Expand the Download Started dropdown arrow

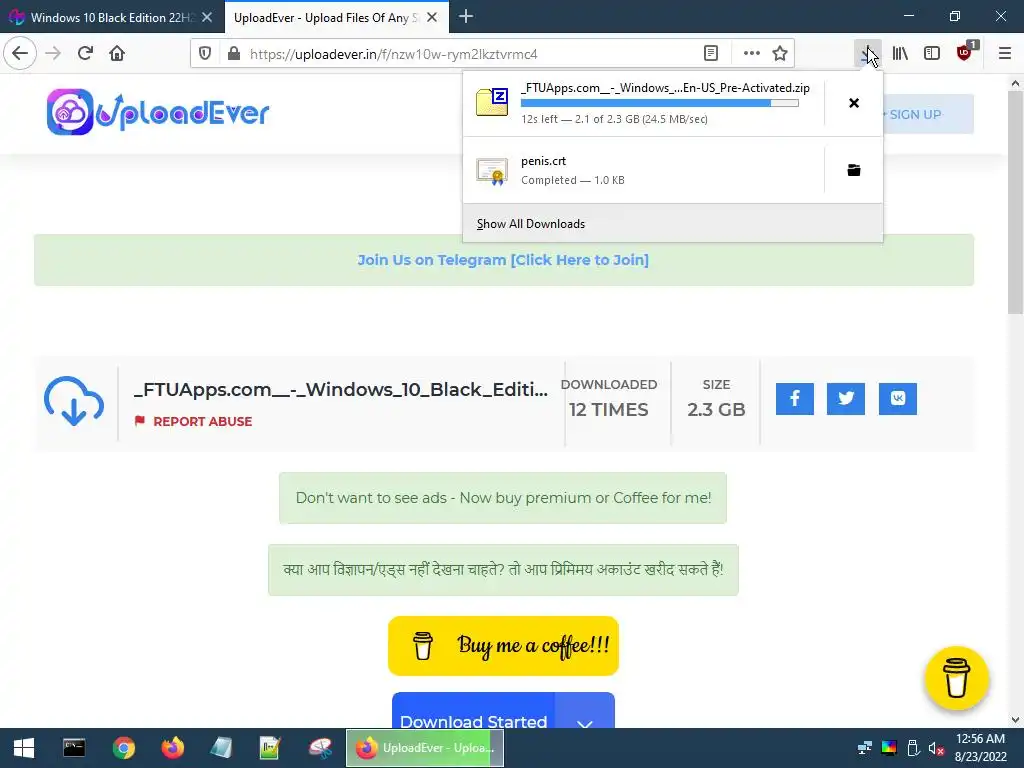tap(584, 712)
